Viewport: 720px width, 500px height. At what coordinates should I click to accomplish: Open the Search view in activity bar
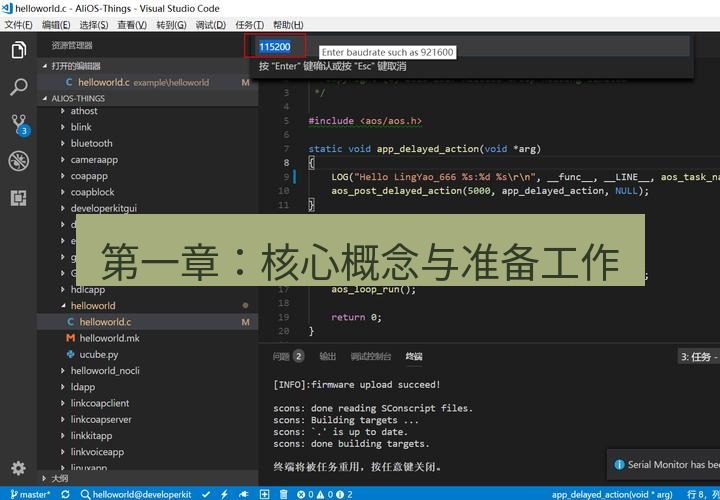18,87
